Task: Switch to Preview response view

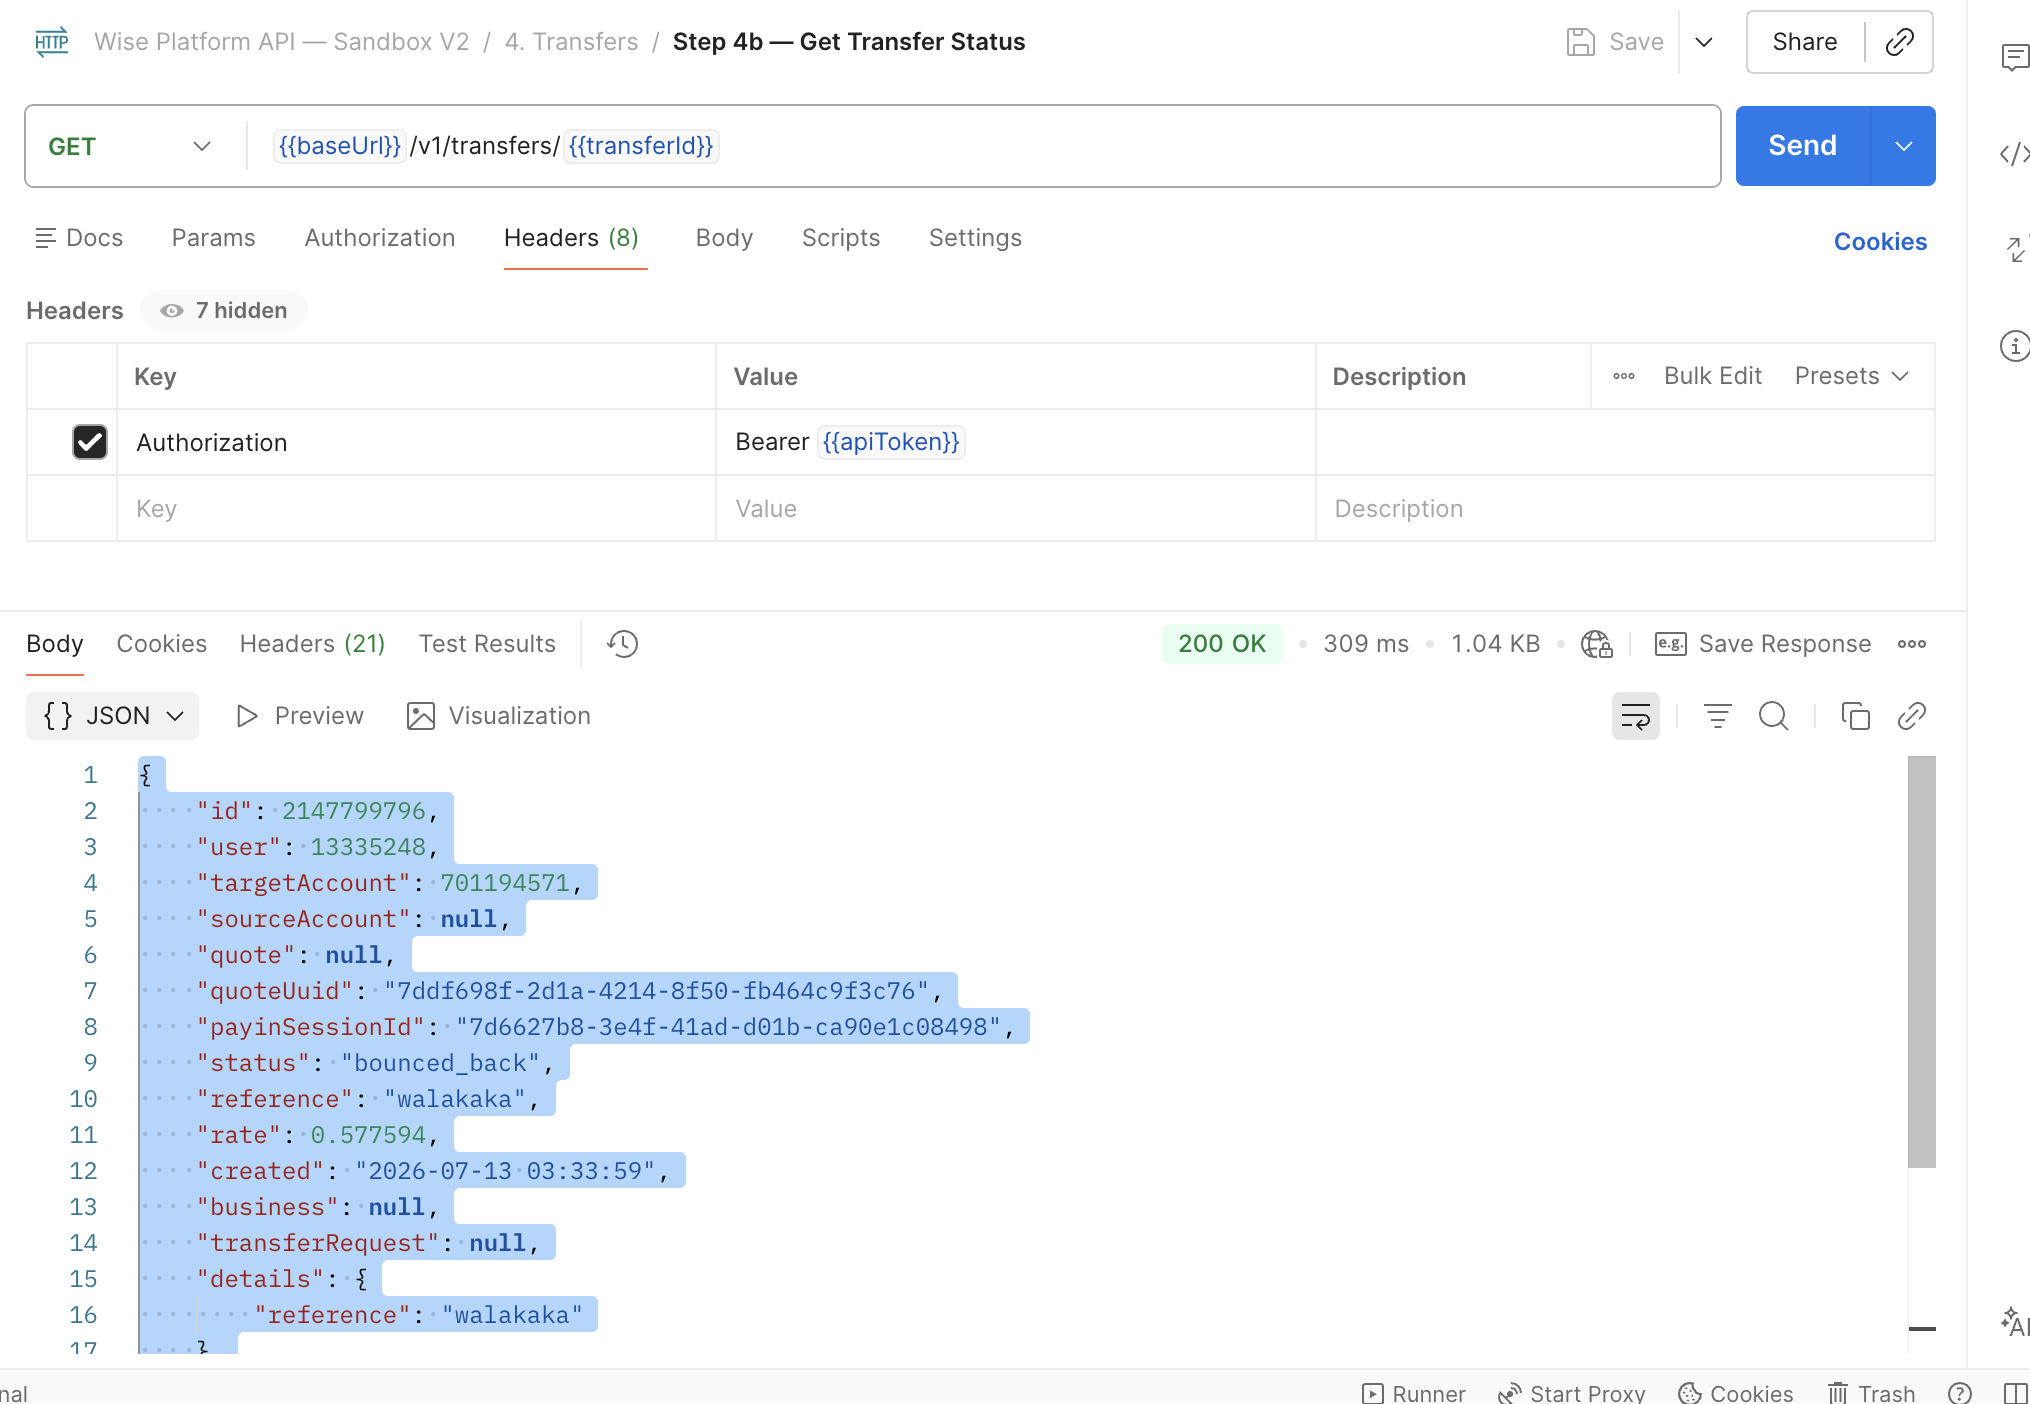Action: 300,716
